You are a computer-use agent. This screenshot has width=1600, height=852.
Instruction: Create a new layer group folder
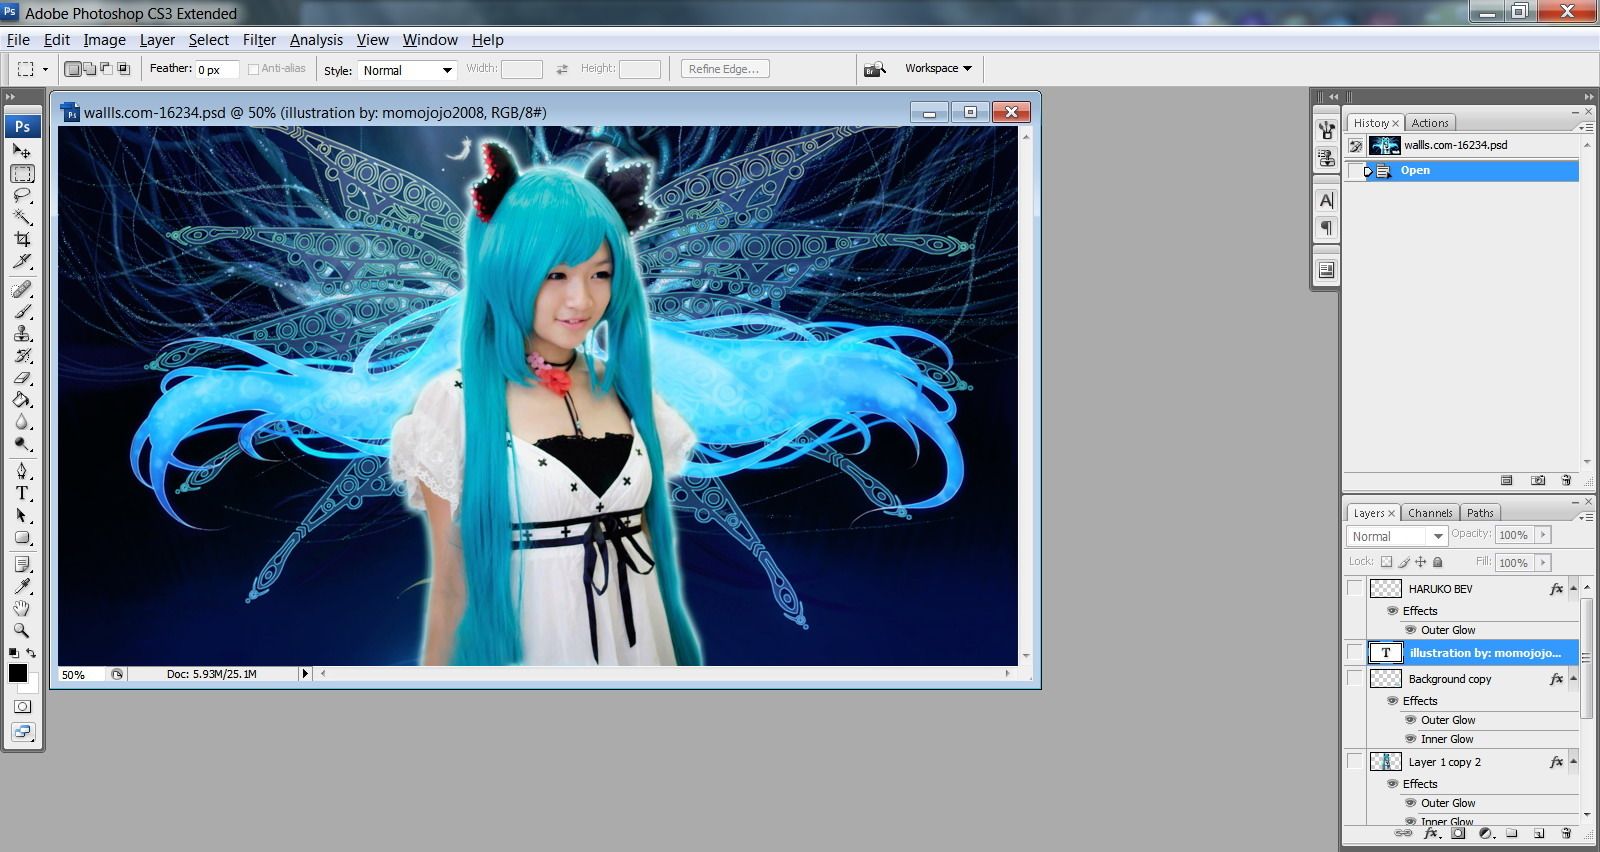click(1512, 833)
